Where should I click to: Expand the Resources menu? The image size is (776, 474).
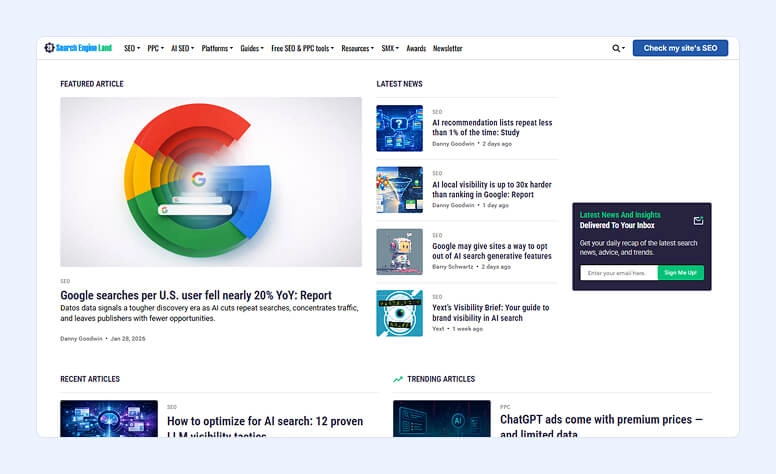point(357,48)
